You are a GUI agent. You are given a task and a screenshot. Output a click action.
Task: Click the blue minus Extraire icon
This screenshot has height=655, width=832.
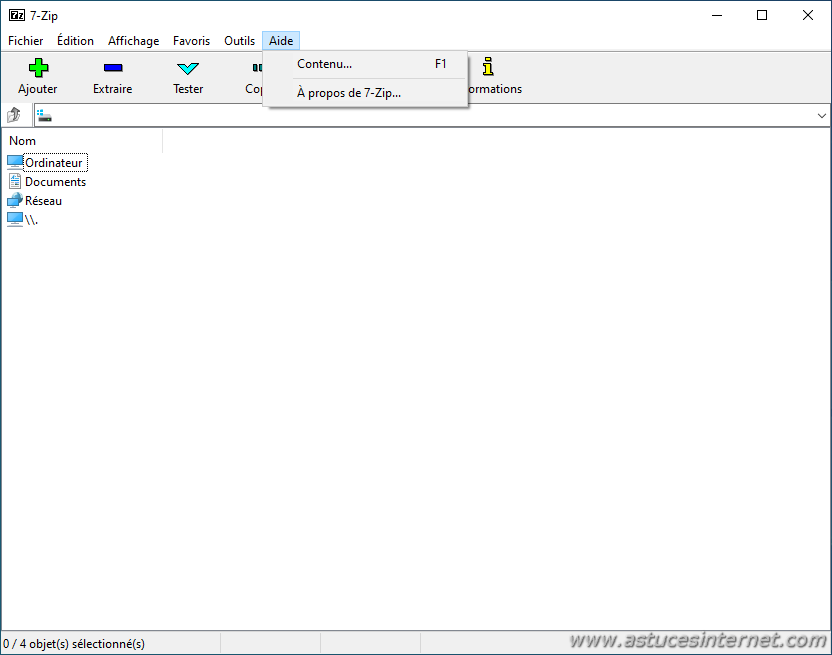pyautogui.click(x=112, y=68)
